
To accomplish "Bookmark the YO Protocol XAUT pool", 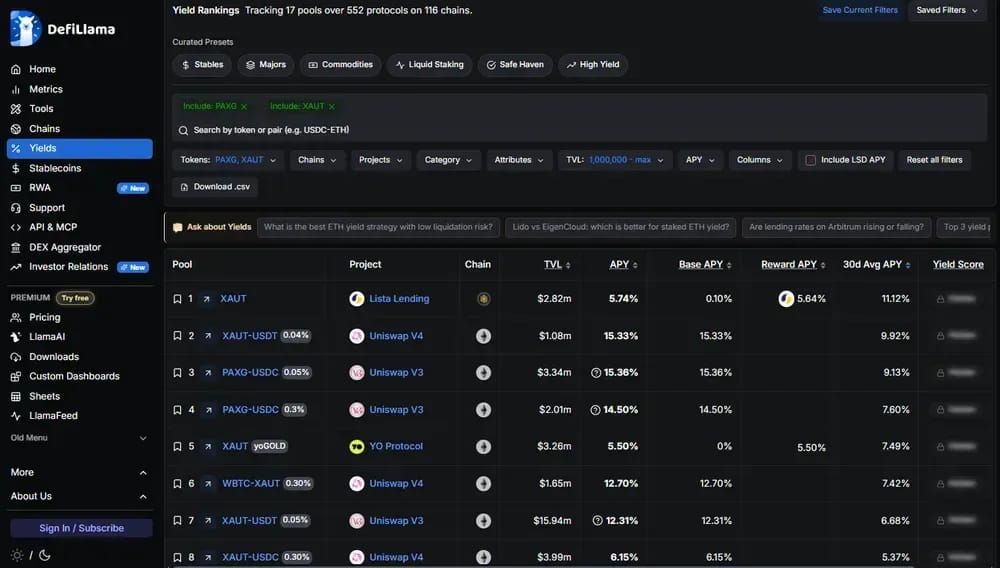I will pos(177,447).
